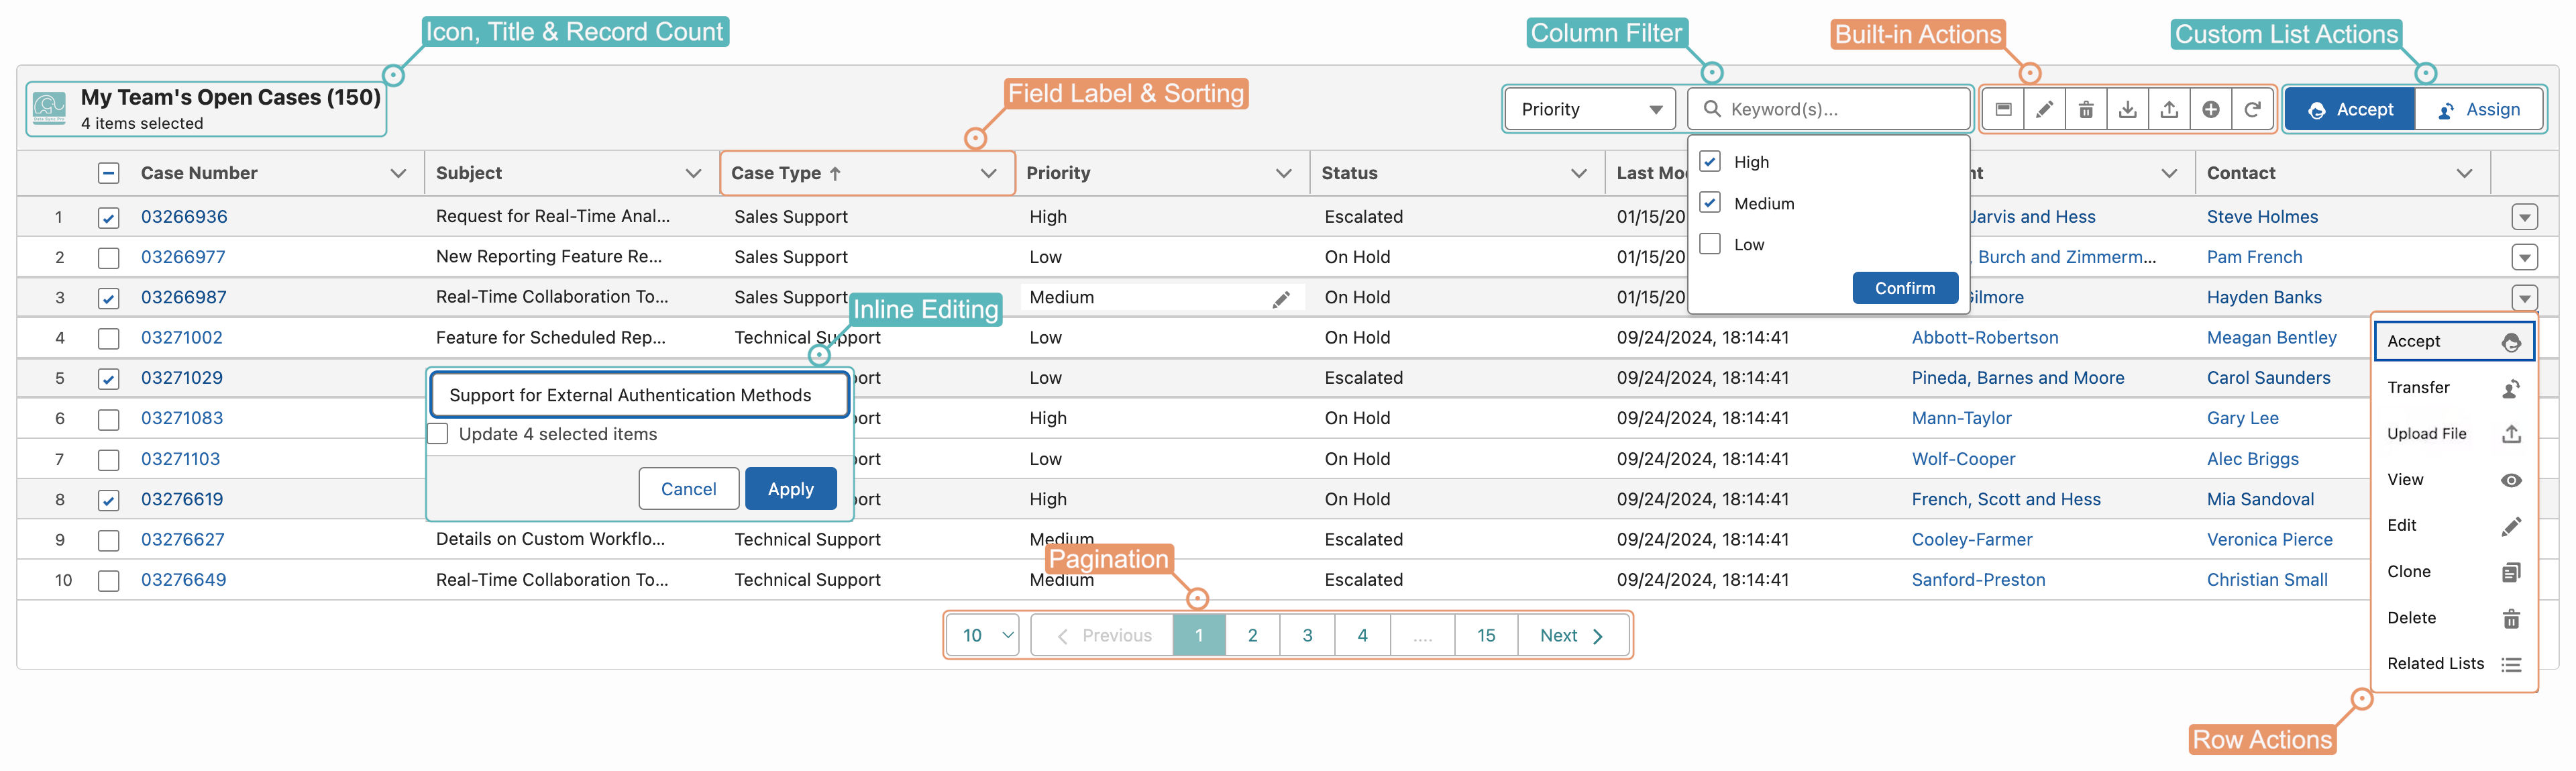Click the Assign list action button

2479,110
